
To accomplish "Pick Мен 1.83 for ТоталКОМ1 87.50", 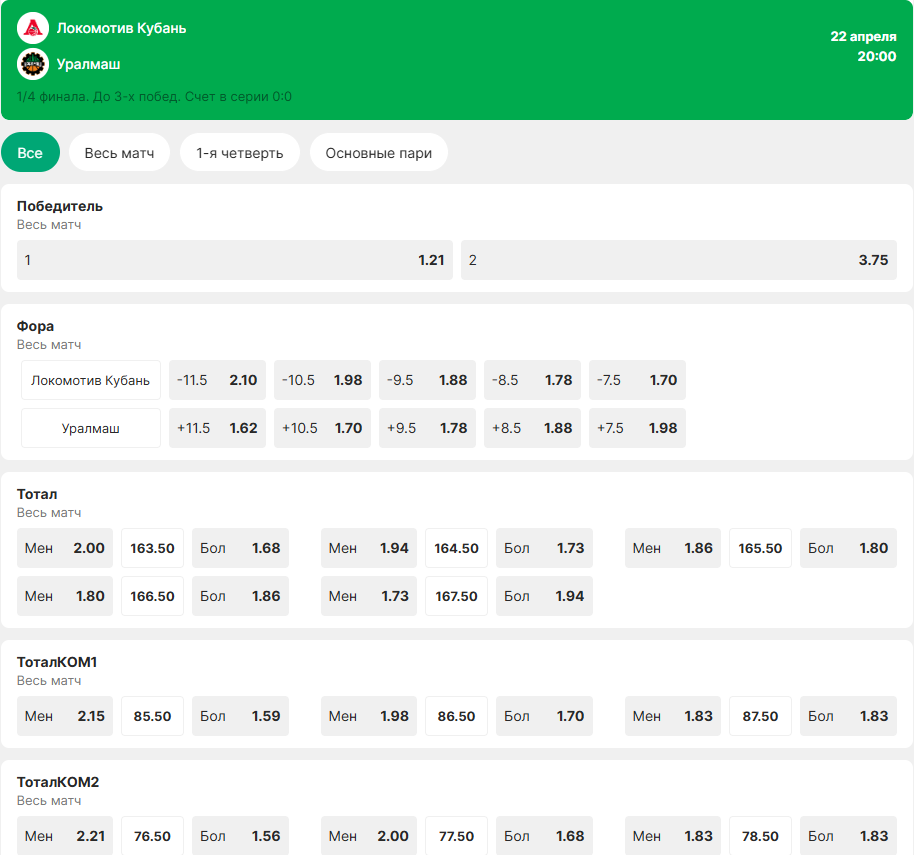I will click(673, 716).
